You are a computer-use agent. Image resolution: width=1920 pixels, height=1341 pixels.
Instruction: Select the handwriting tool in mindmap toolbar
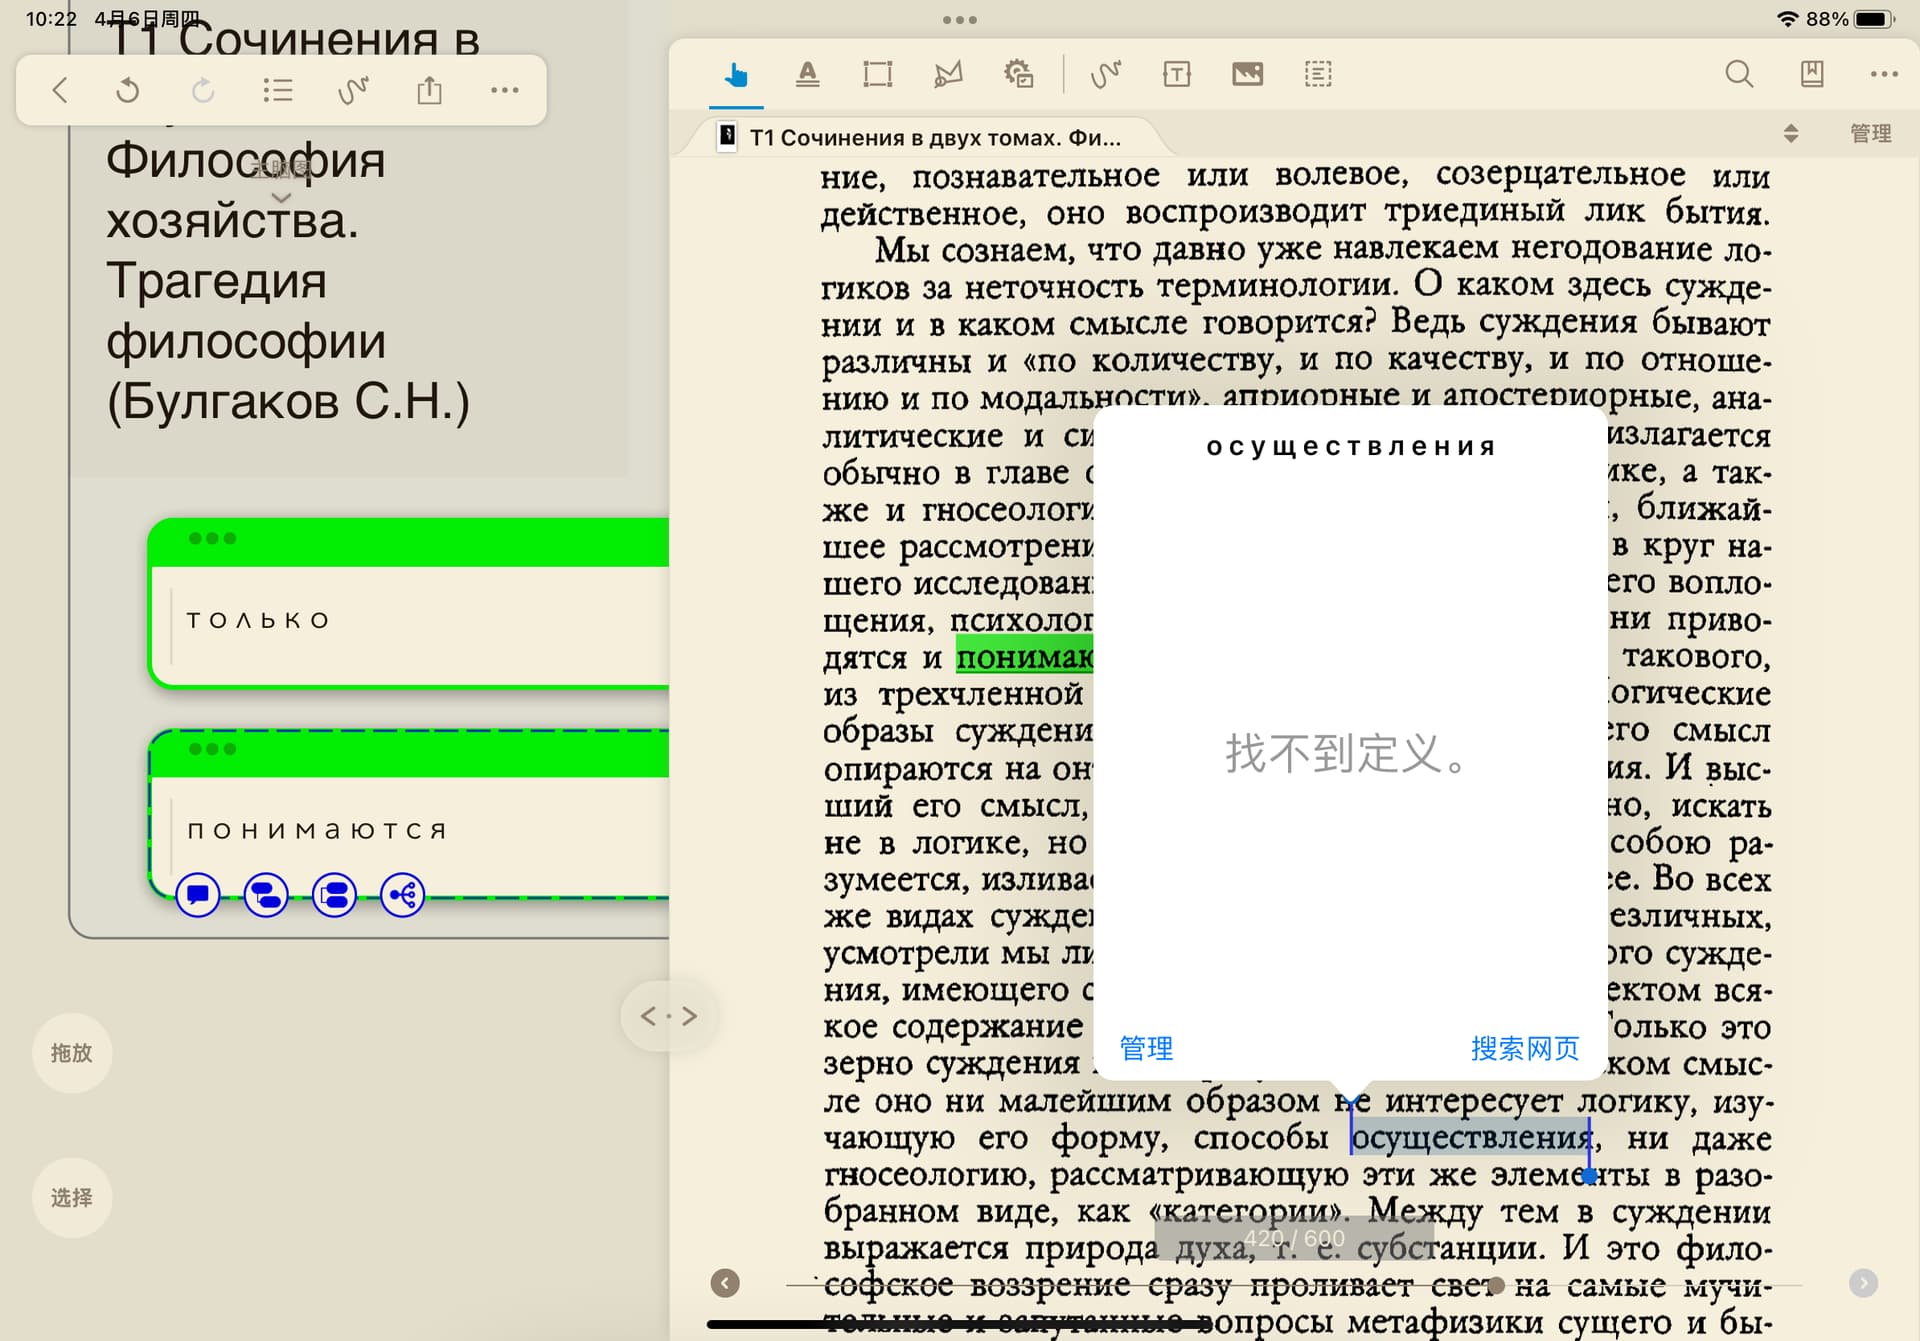point(353,91)
